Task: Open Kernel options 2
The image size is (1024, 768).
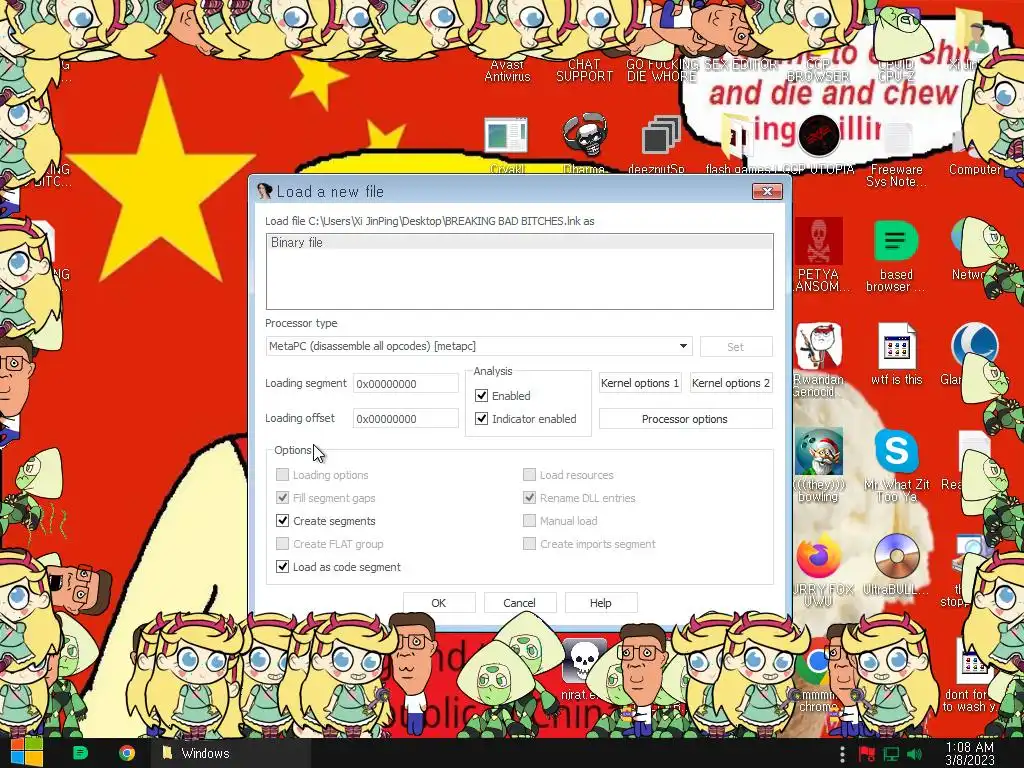Action: coord(731,383)
